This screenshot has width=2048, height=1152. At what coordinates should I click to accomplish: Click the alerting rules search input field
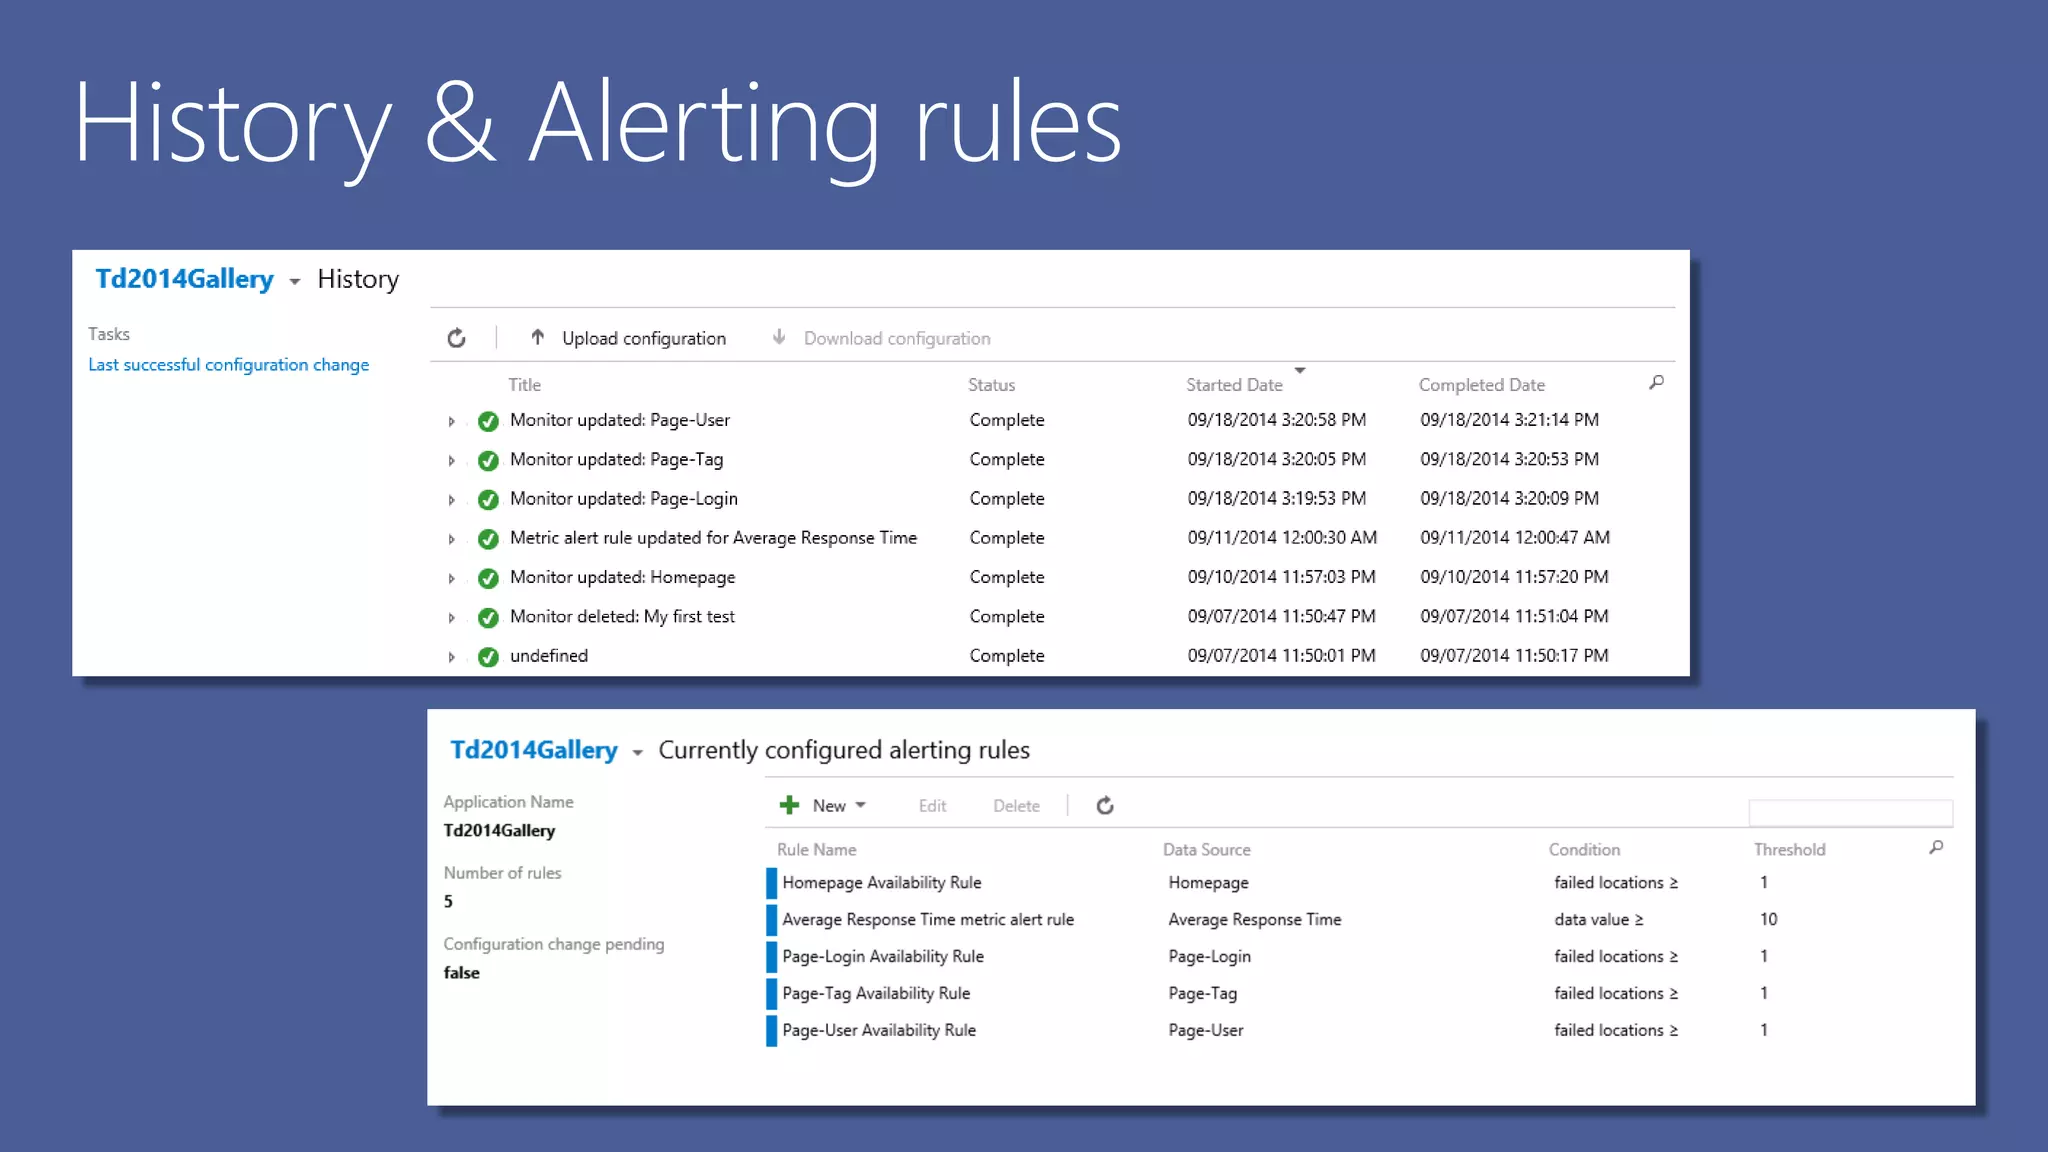coord(1850,812)
